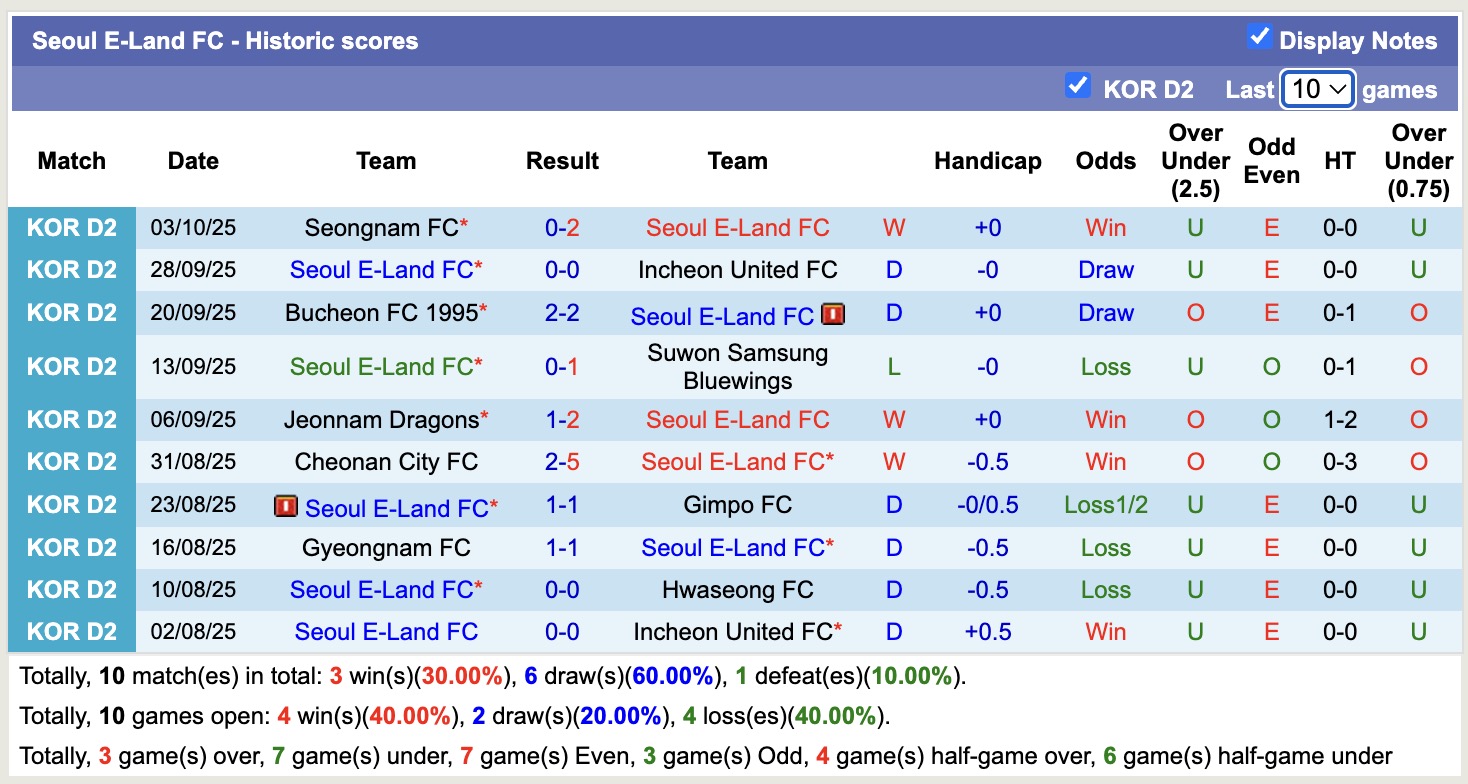Toggle the Display Notes checkbox
Image resolution: width=1468 pixels, height=784 pixels.
(1259, 38)
